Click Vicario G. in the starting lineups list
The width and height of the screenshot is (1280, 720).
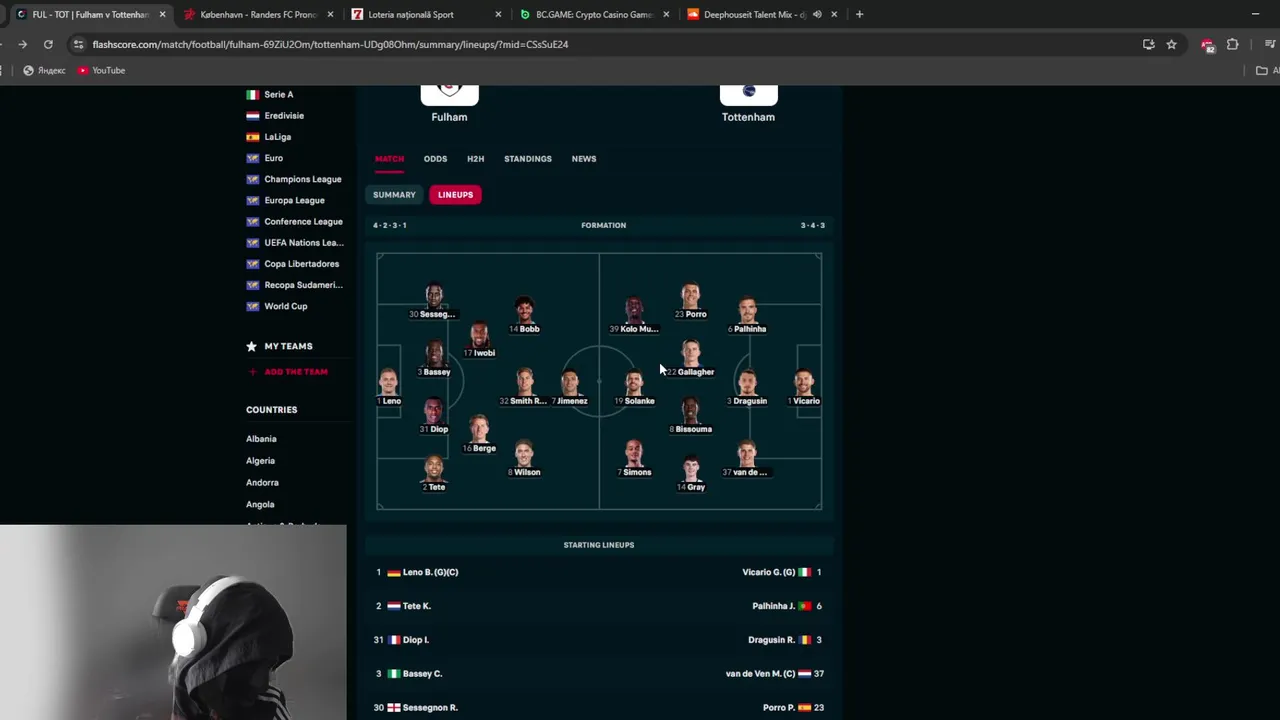768,572
